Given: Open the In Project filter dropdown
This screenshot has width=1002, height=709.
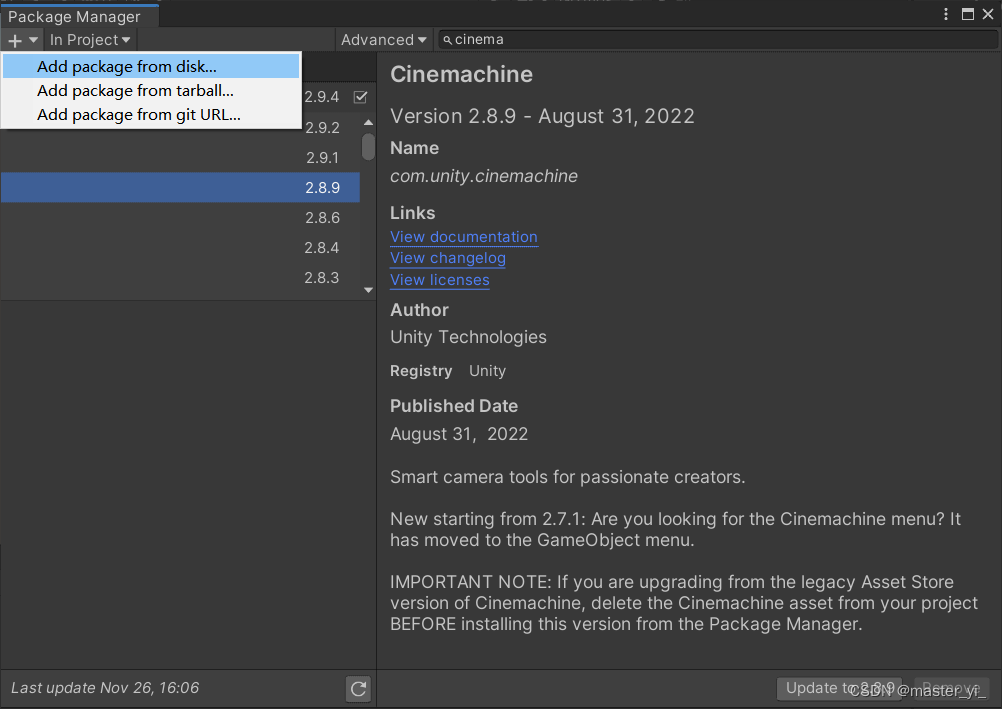Looking at the screenshot, I should point(90,40).
